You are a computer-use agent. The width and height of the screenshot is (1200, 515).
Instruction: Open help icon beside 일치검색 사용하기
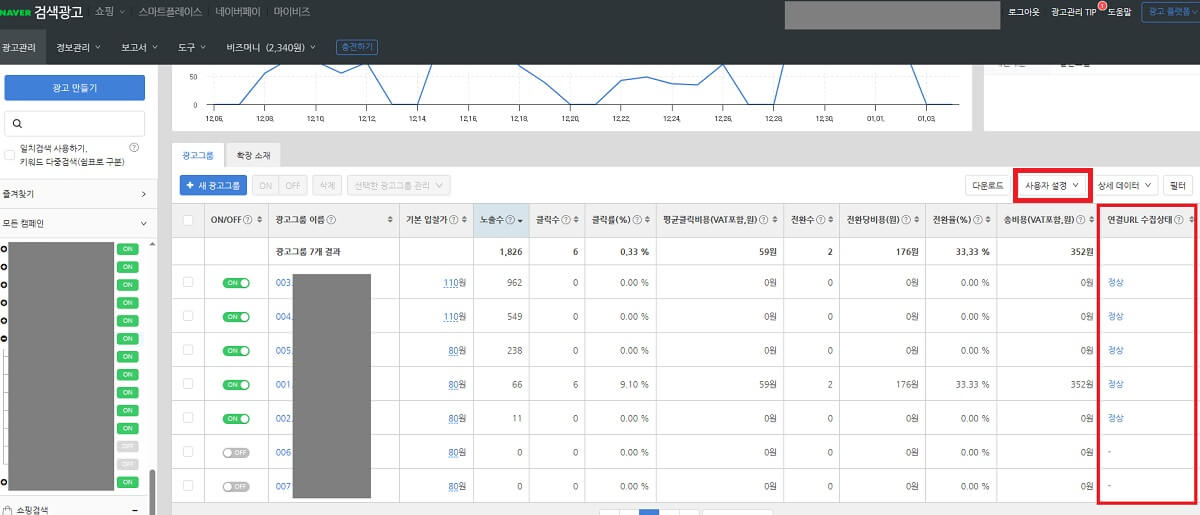click(x=134, y=148)
